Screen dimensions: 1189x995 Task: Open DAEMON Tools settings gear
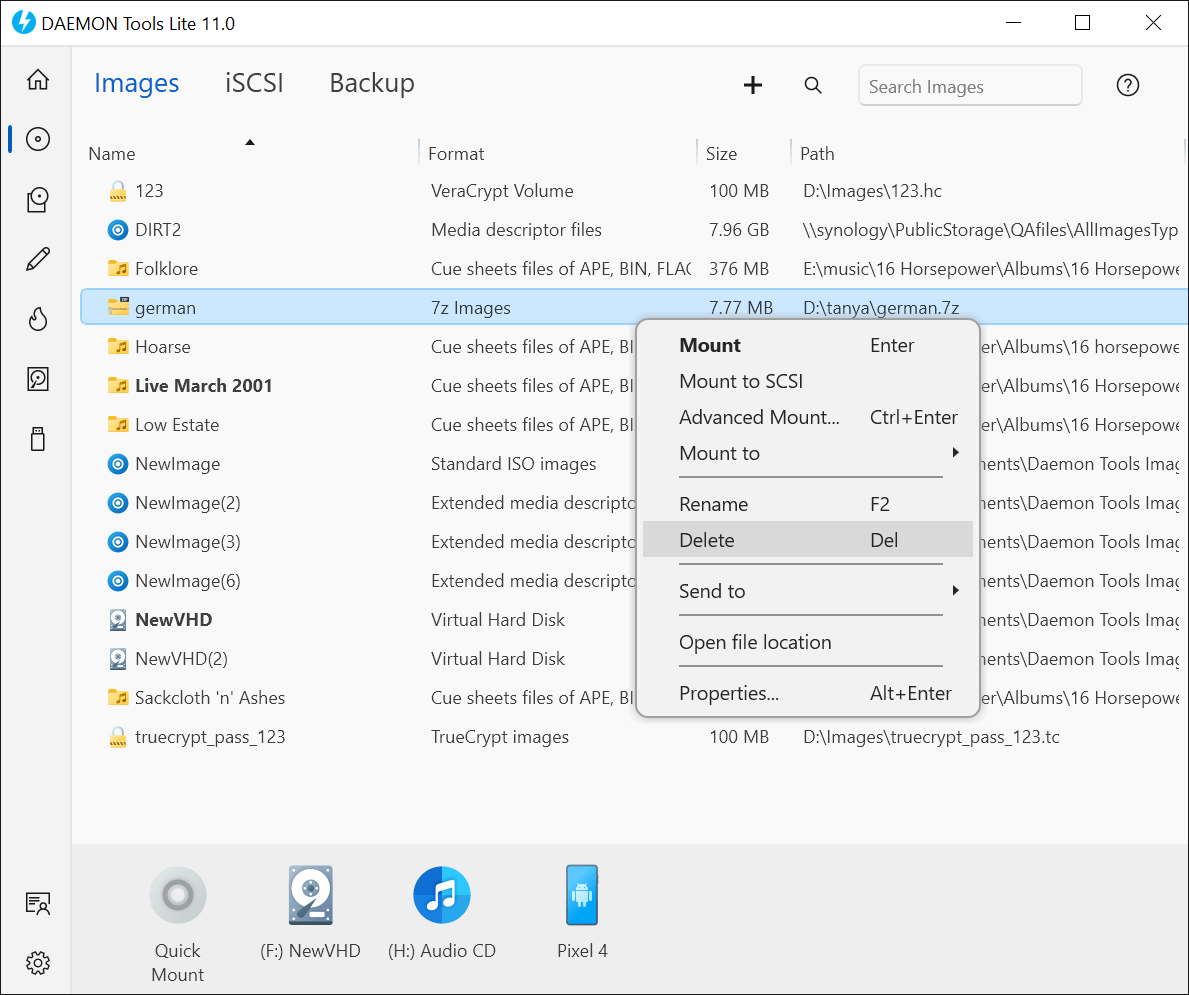pyautogui.click(x=37, y=962)
